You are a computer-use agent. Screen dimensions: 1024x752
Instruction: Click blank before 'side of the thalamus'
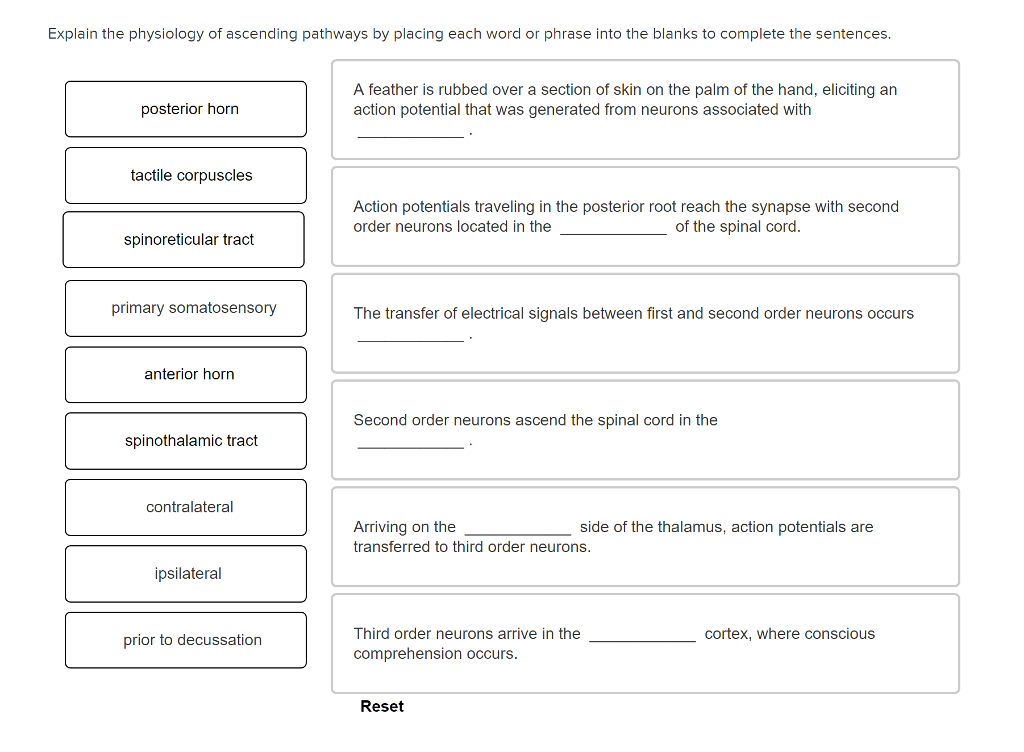[518, 528]
